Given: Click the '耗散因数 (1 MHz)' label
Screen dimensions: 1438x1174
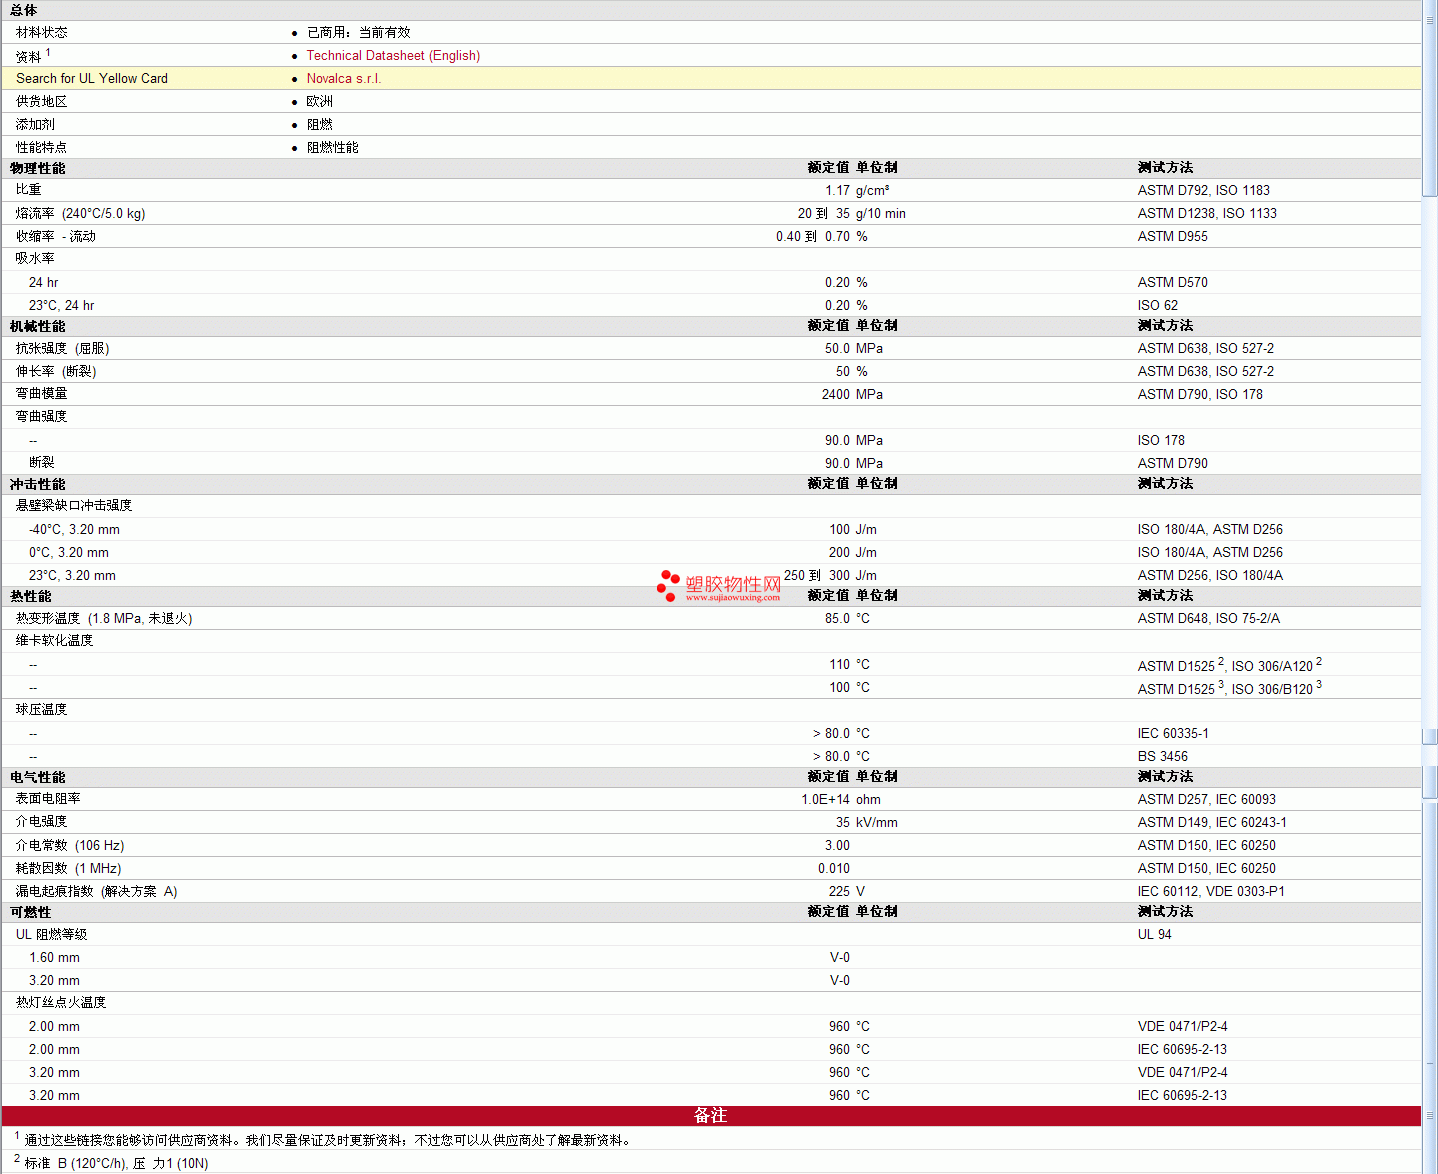Looking at the screenshot, I should 69,869.
